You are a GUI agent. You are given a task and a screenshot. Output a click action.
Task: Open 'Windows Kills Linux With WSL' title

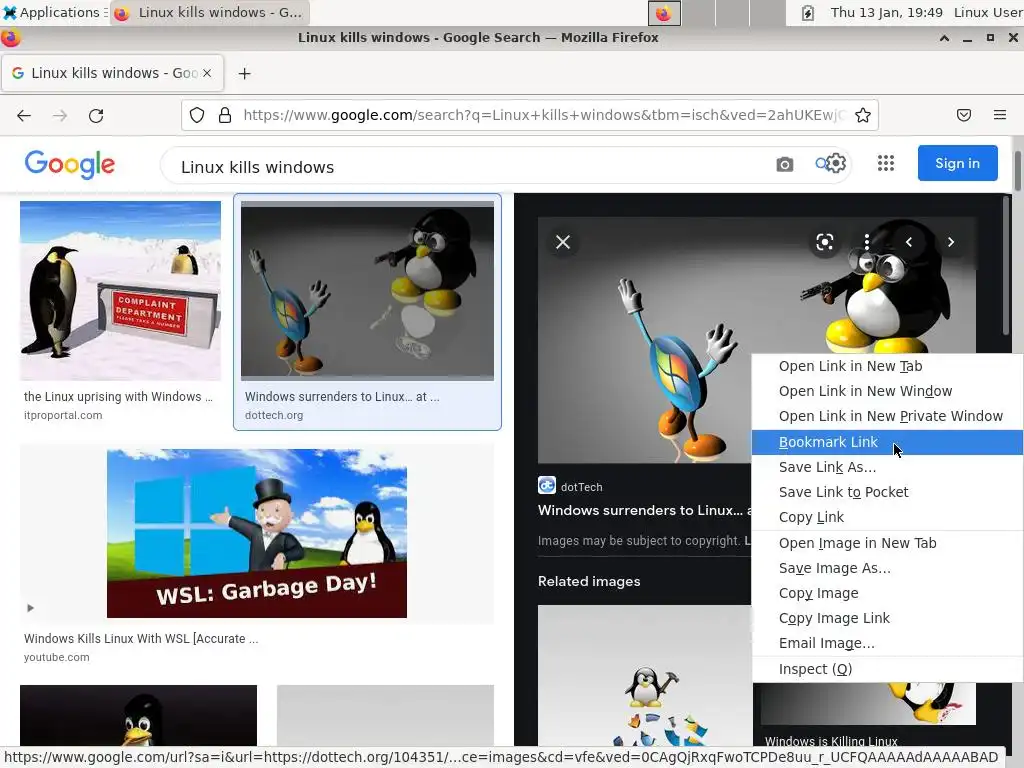[141, 639]
